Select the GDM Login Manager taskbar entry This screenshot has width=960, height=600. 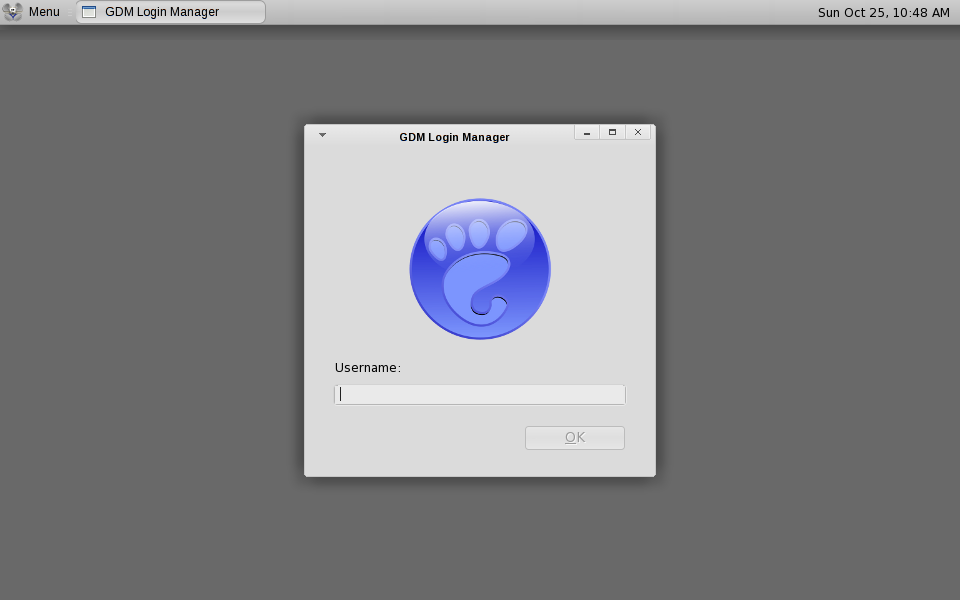(x=171, y=12)
